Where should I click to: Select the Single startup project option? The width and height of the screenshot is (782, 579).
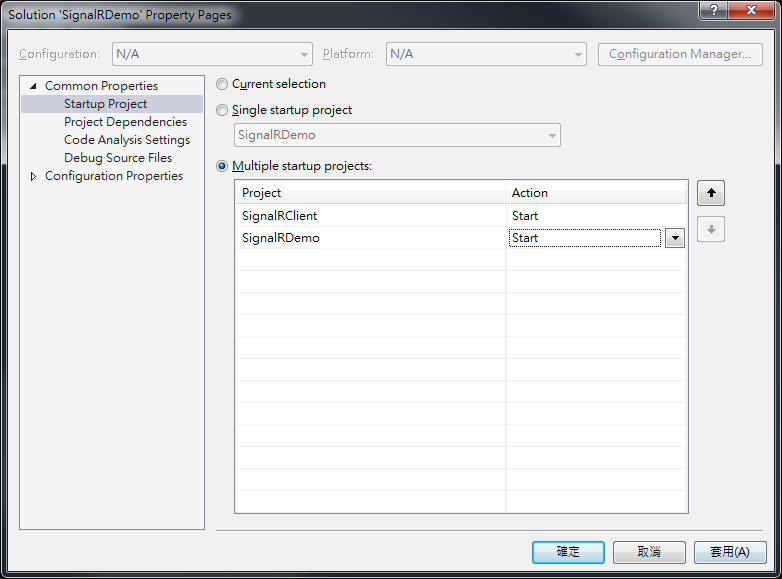click(x=222, y=110)
